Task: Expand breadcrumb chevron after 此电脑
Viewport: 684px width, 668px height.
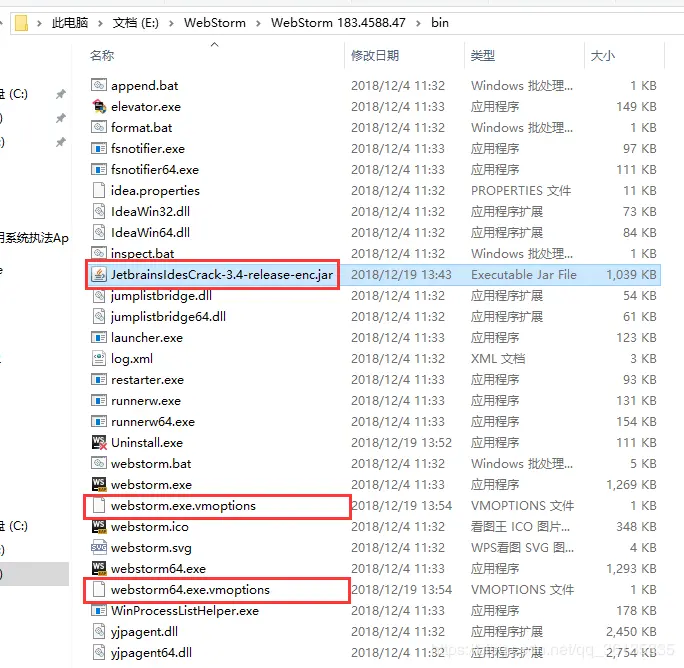Action: point(100,23)
